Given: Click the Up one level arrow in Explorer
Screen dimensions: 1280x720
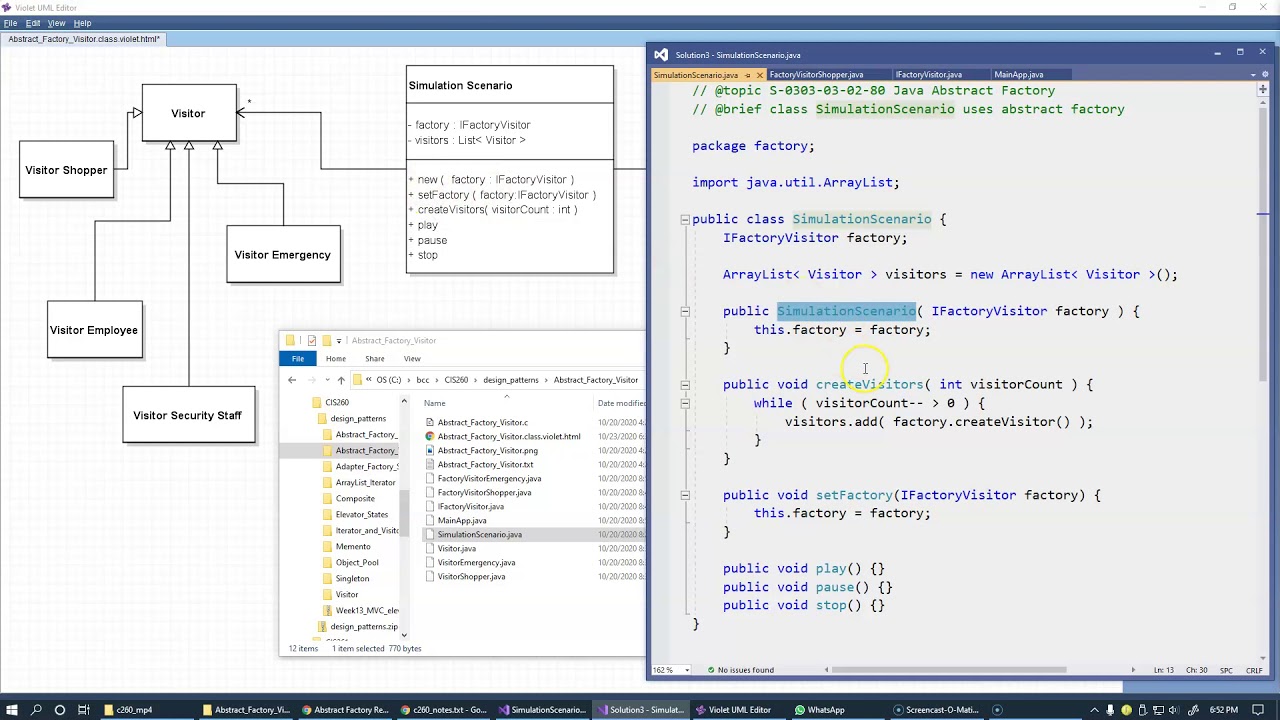Looking at the screenshot, I should pyautogui.click(x=341, y=380).
